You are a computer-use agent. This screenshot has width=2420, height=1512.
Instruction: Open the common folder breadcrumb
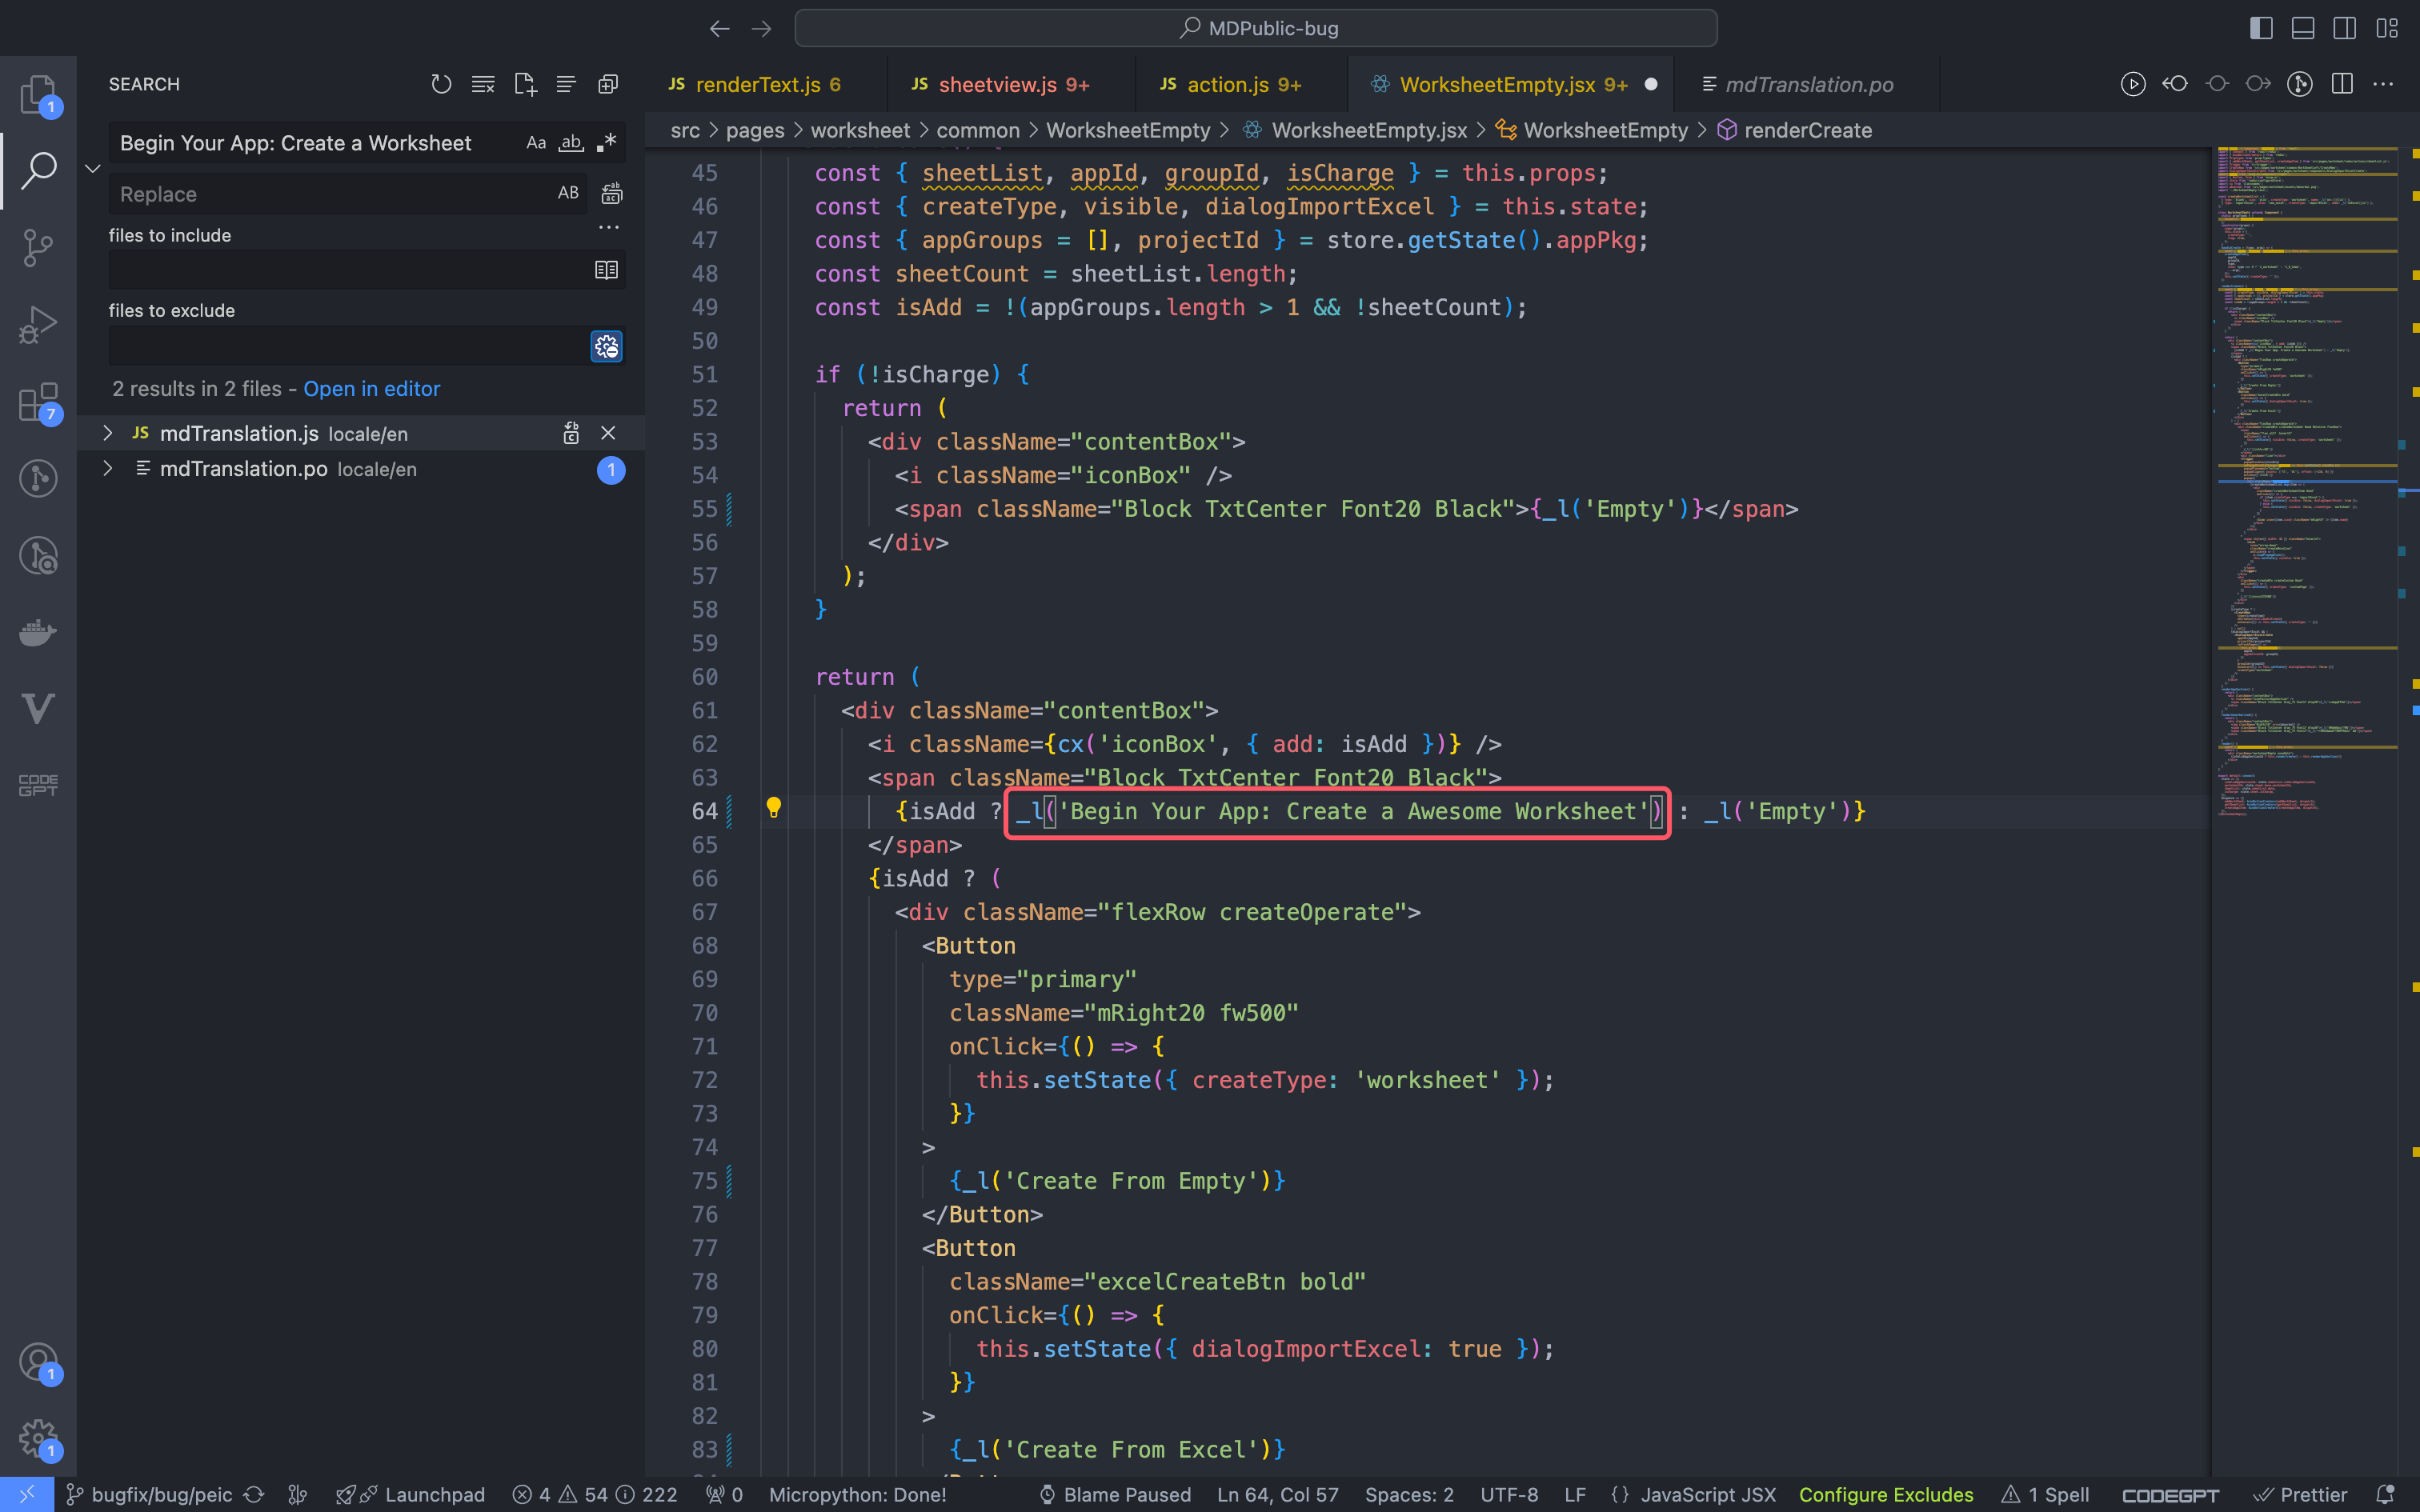click(978, 130)
